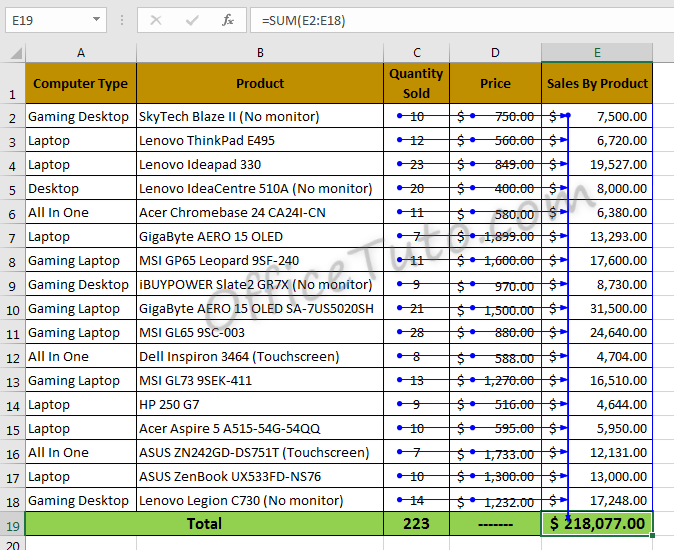Select the dashed Price total cell in row 19
Viewport: 674px width, 550px height.
click(495, 524)
